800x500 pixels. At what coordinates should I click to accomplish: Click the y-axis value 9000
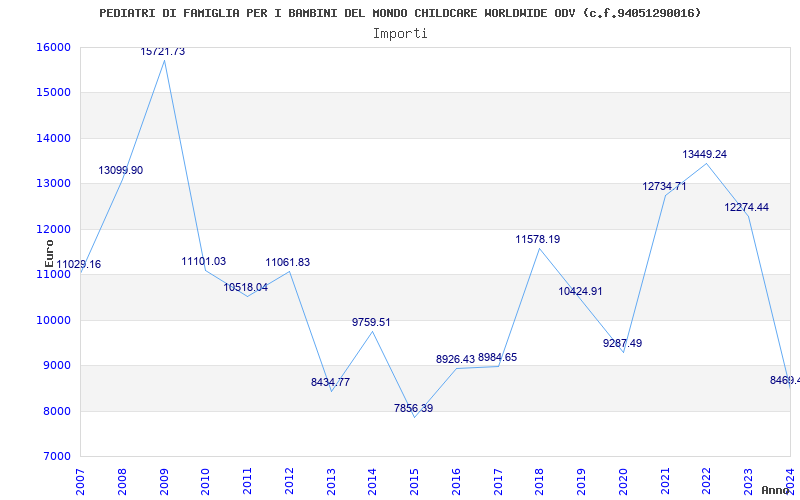click(56, 366)
